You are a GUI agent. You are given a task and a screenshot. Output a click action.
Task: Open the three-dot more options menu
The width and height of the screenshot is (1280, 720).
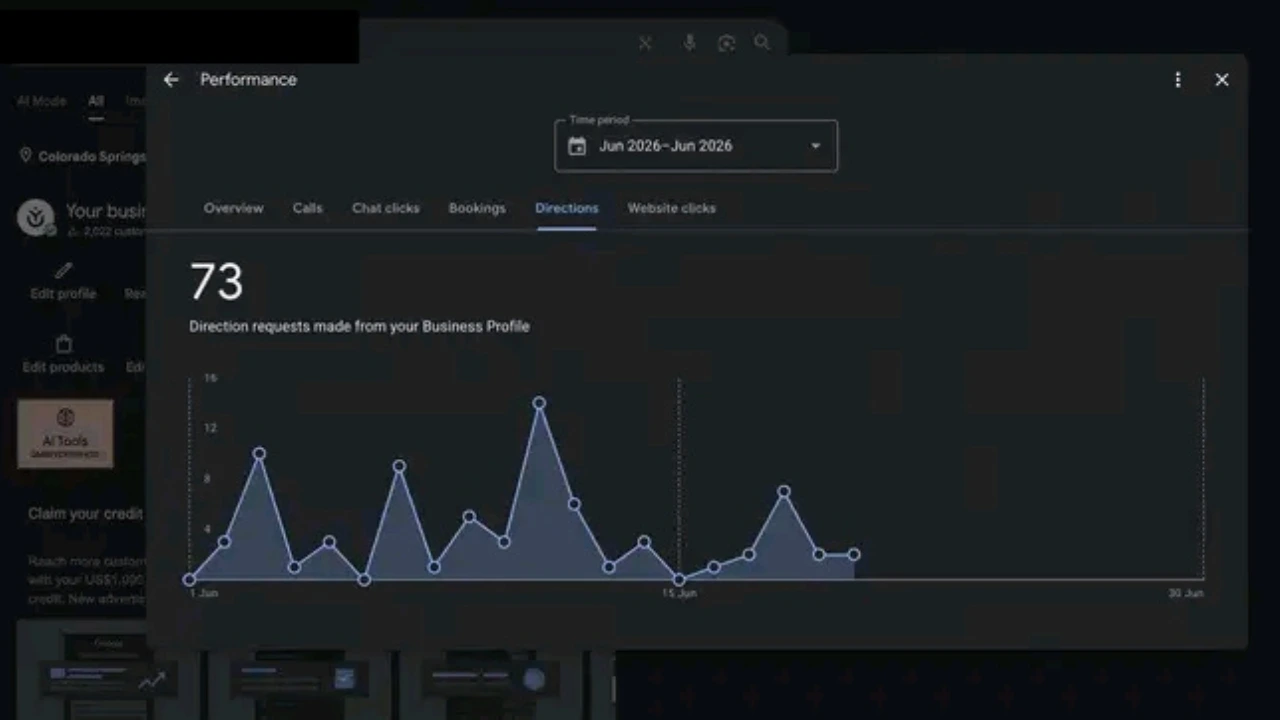click(x=1178, y=80)
